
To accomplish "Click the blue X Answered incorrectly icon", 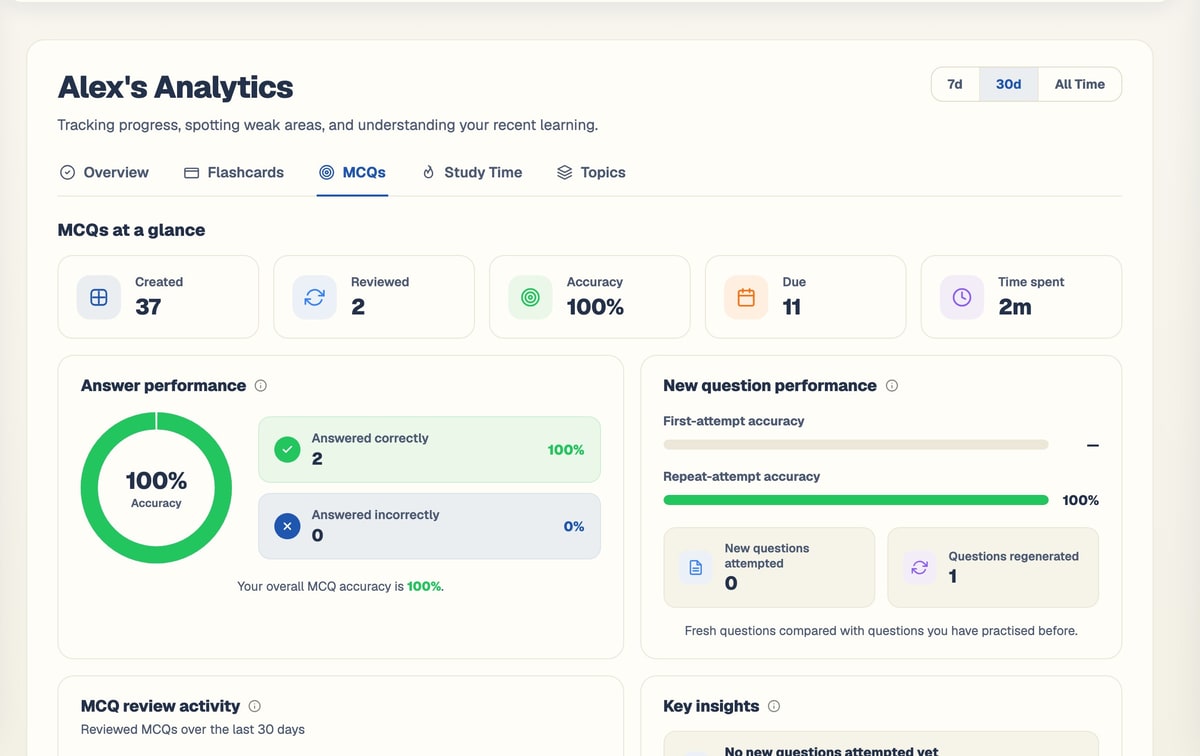I will 288,526.
